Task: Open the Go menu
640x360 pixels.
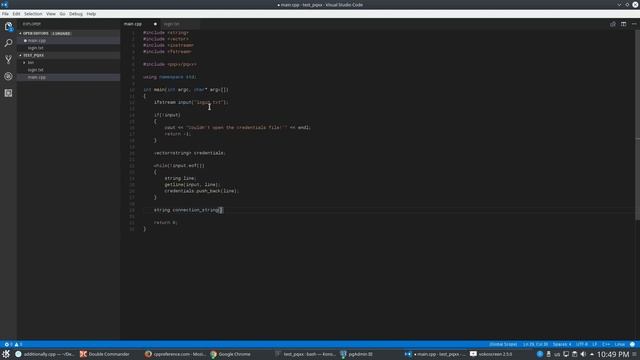Action: (x=62, y=14)
